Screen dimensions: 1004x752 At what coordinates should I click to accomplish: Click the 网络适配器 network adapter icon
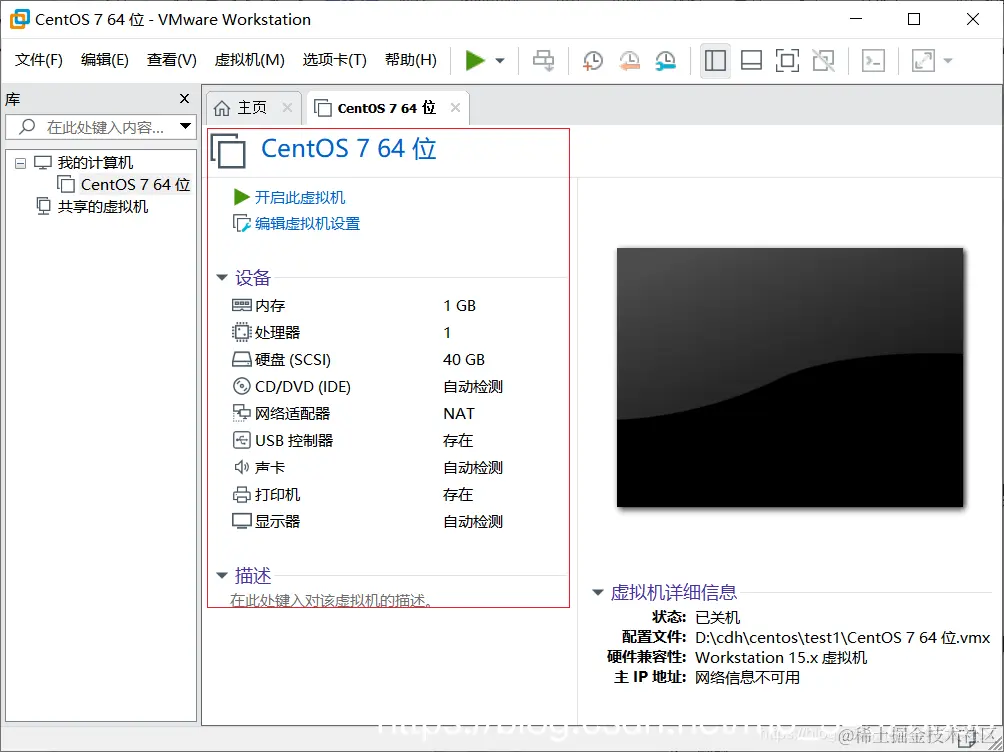pos(241,413)
